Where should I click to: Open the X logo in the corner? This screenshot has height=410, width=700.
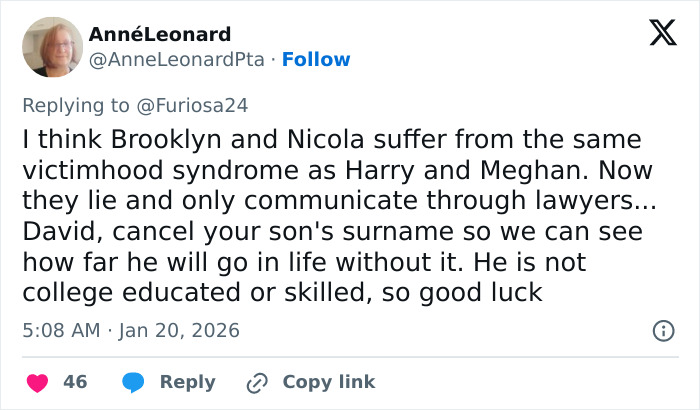point(656,34)
